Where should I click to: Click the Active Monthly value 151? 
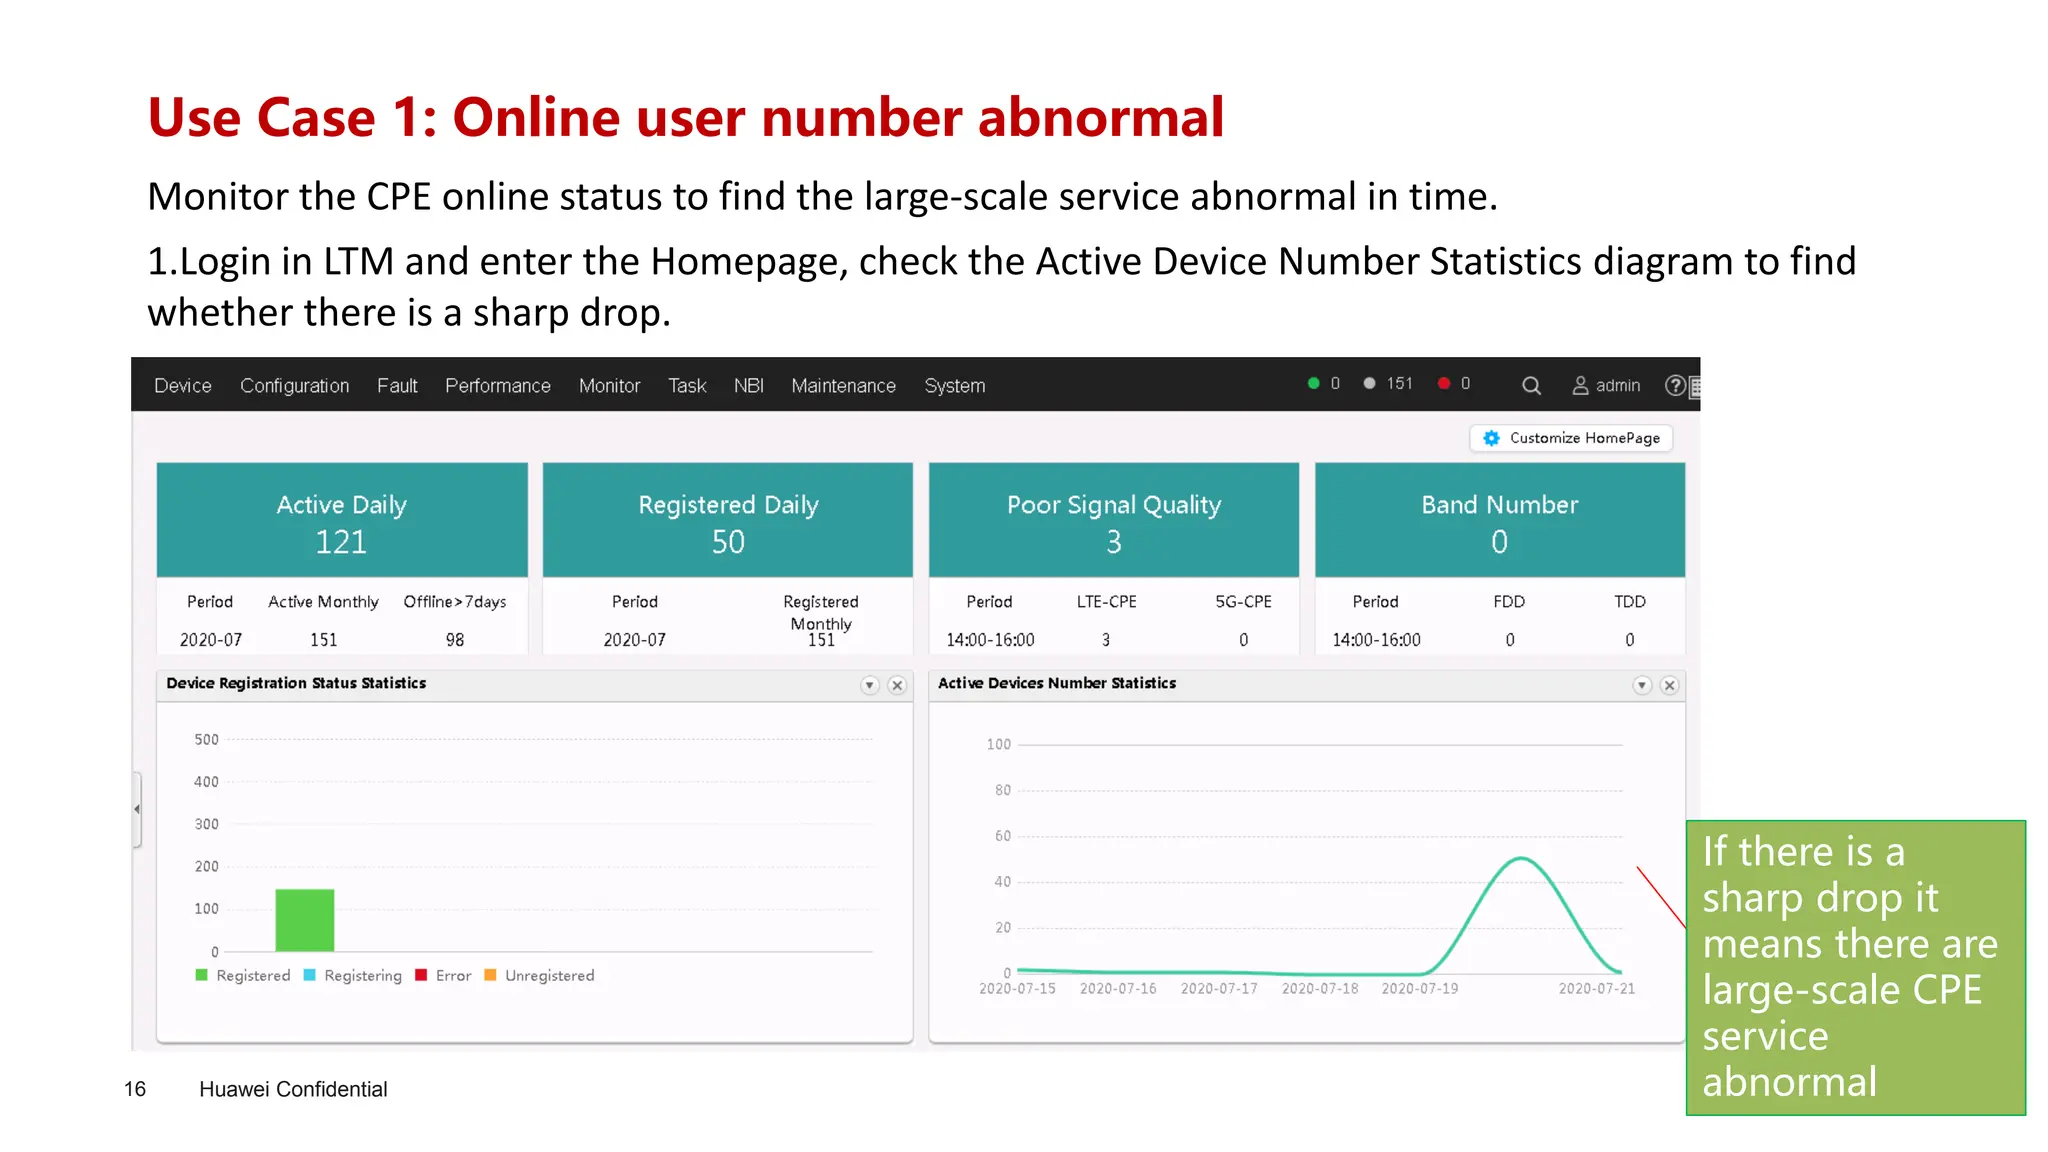[x=323, y=640]
